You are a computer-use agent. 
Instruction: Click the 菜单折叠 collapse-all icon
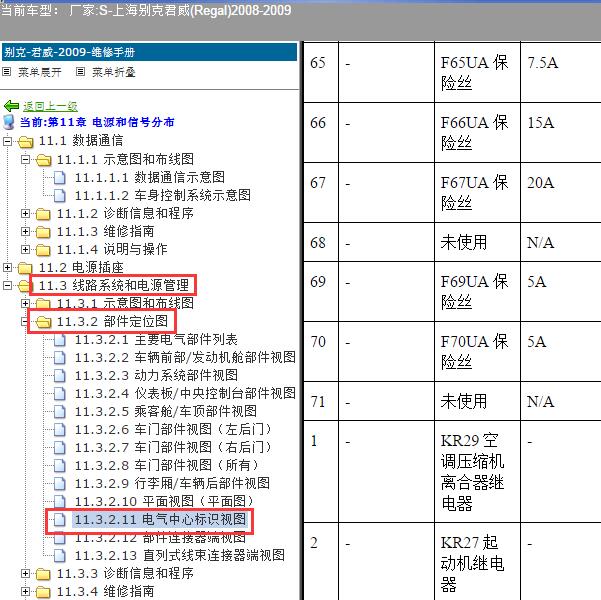80,72
